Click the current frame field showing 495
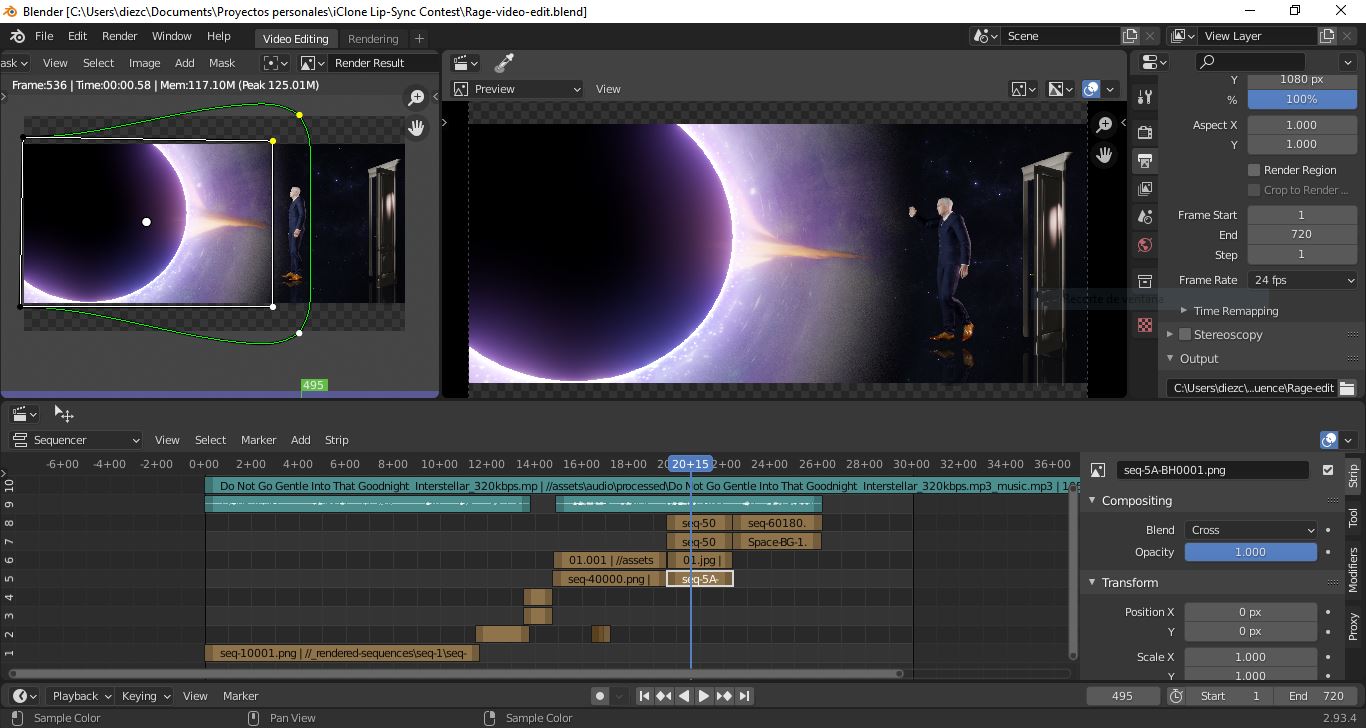 (1122, 696)
